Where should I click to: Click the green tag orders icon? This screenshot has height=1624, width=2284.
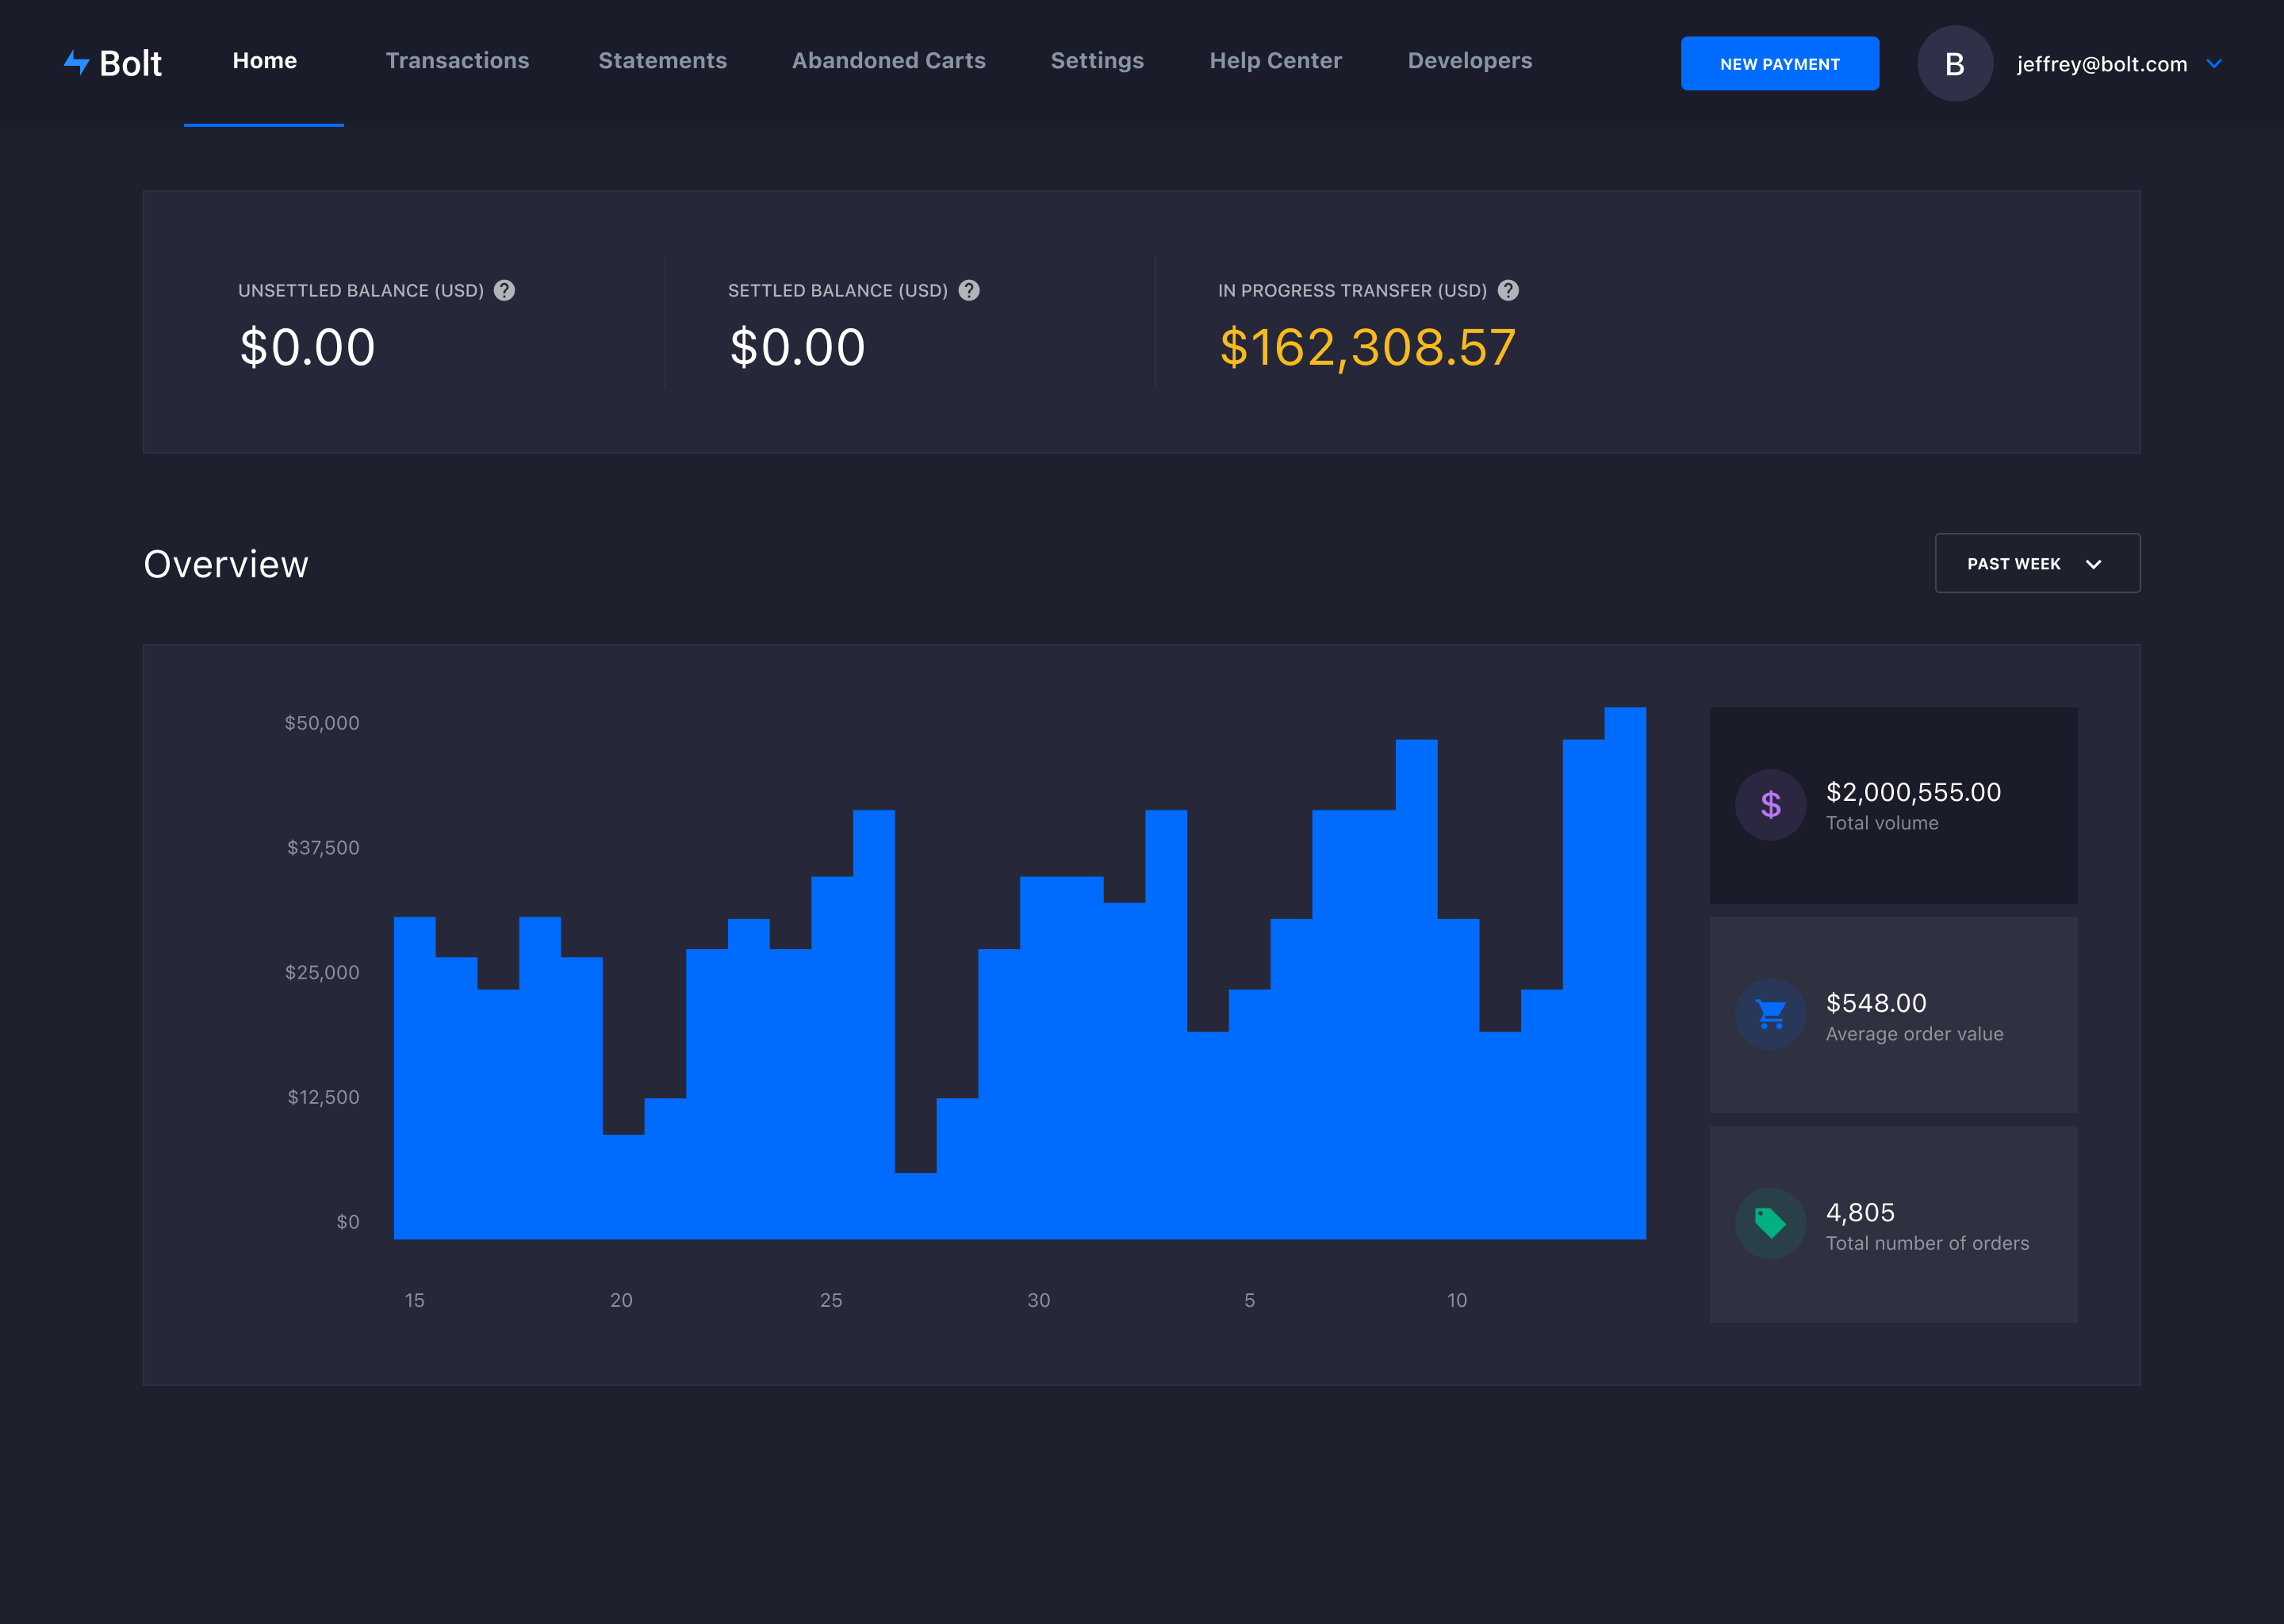[1770, 1223]
